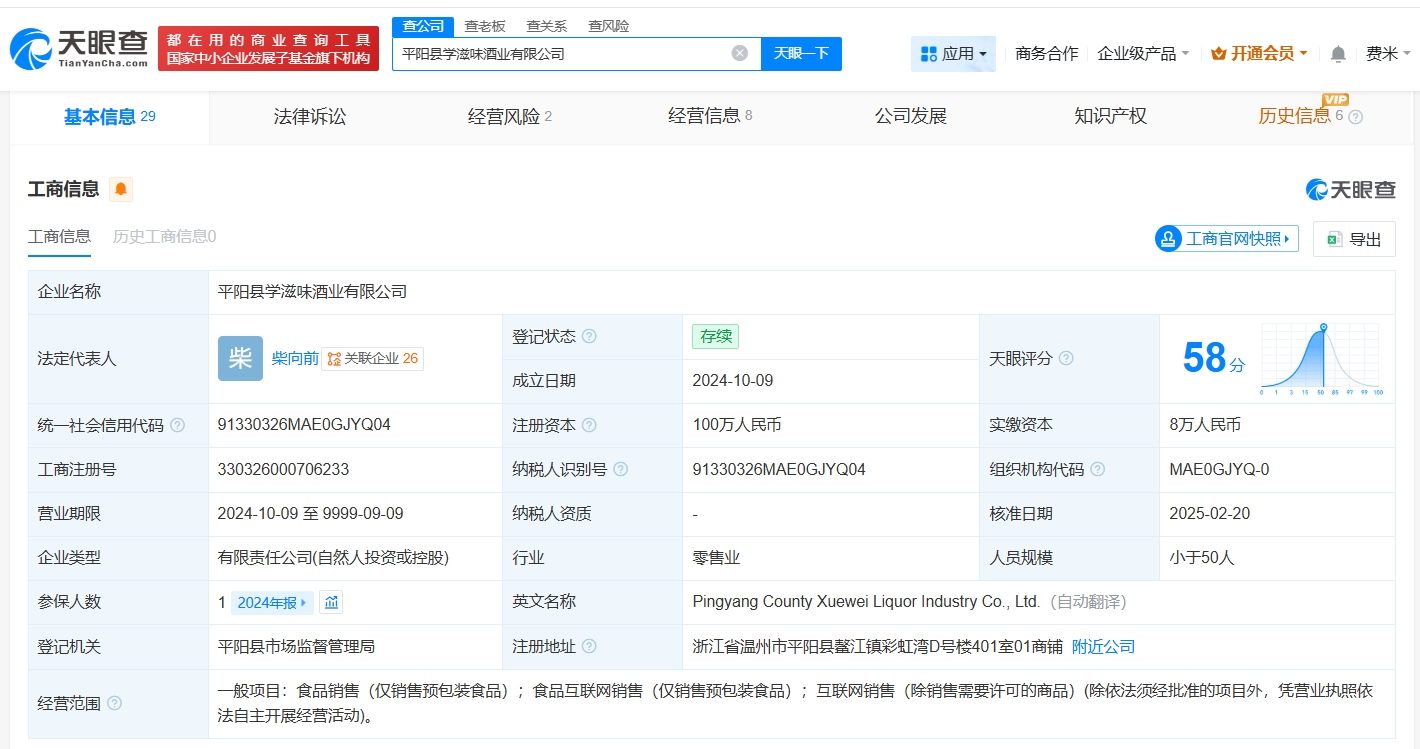The image size is (1420, 749).
Task: Click help icon next to 历史信息 tab
Action: (x=1356, y=117)
